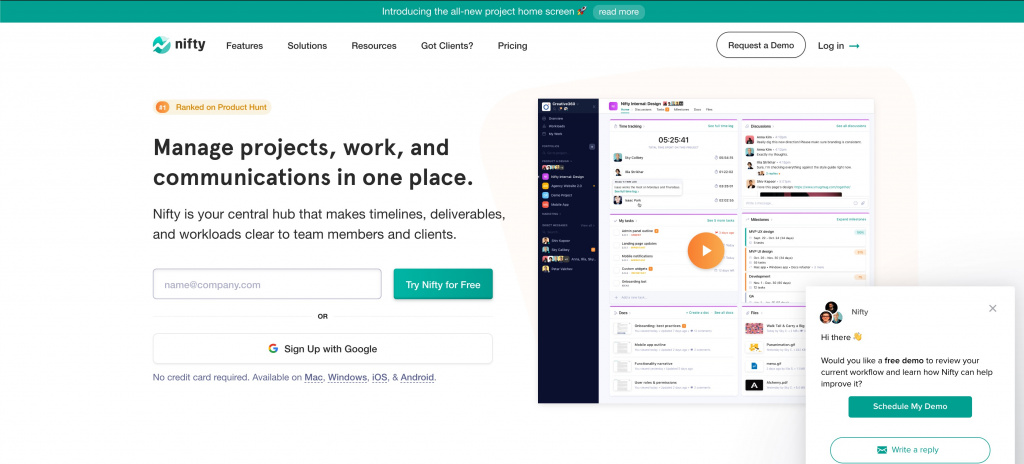Expand the Resources menu
This screenshot has width=1024, height=464.
tap(374, 46)
